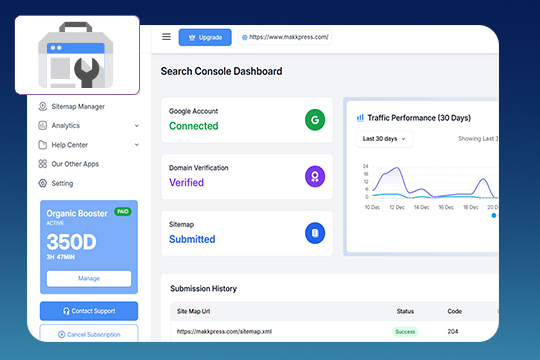This screenshot has height=360, width=540.
Task: Open Help Center in the sidebar
Action: (70, 145)
